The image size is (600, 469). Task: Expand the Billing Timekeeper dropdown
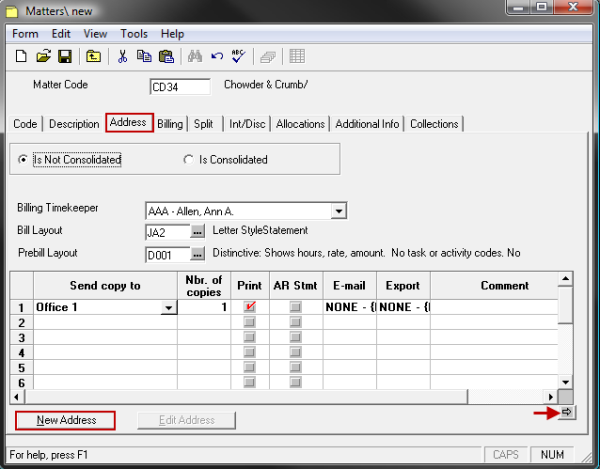point(339,211)
